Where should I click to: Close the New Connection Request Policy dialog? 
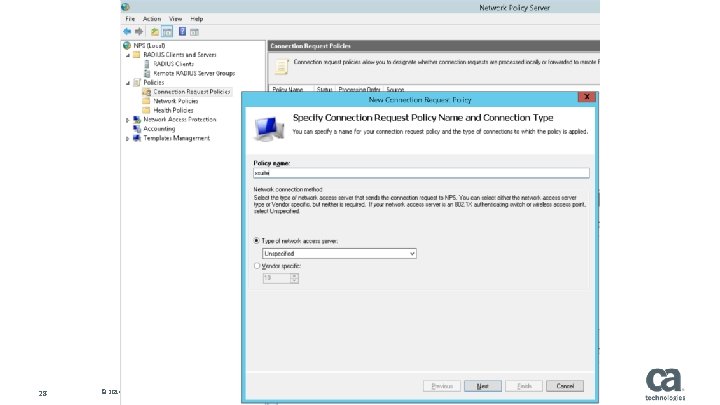[586, 97]
